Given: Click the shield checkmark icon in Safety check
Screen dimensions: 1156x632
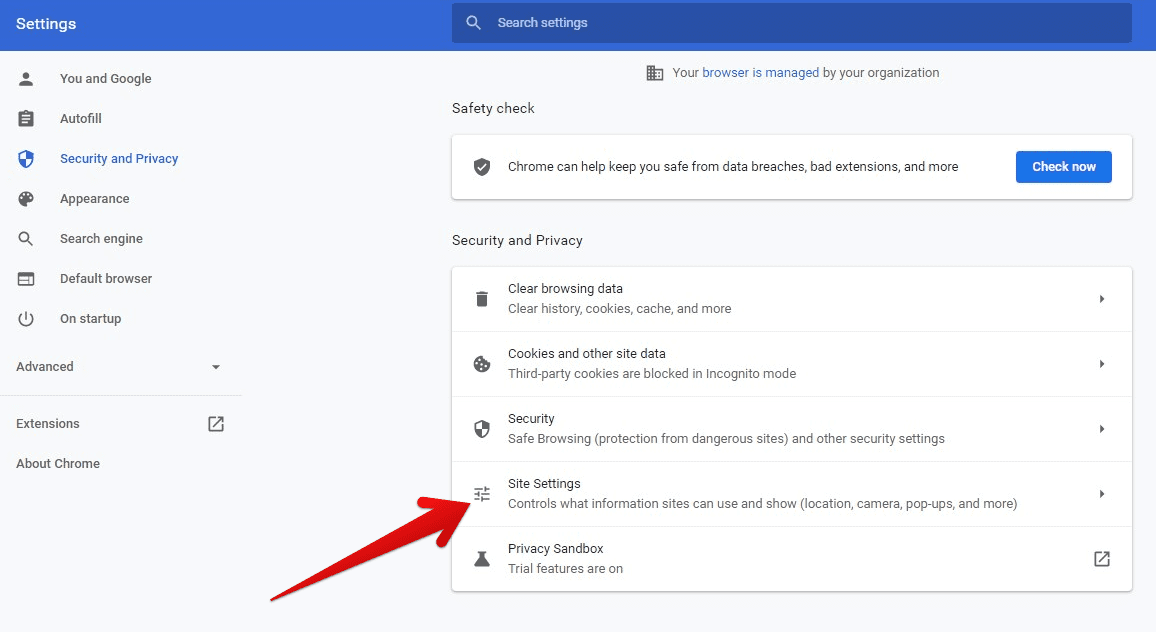Looking at the screenshot, I should tap(481, 167).
